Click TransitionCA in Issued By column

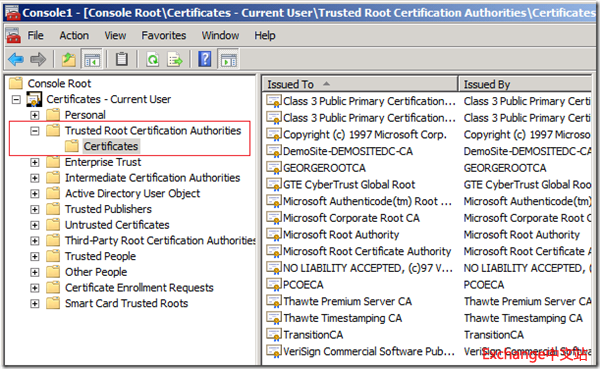(x=494, y=335)
